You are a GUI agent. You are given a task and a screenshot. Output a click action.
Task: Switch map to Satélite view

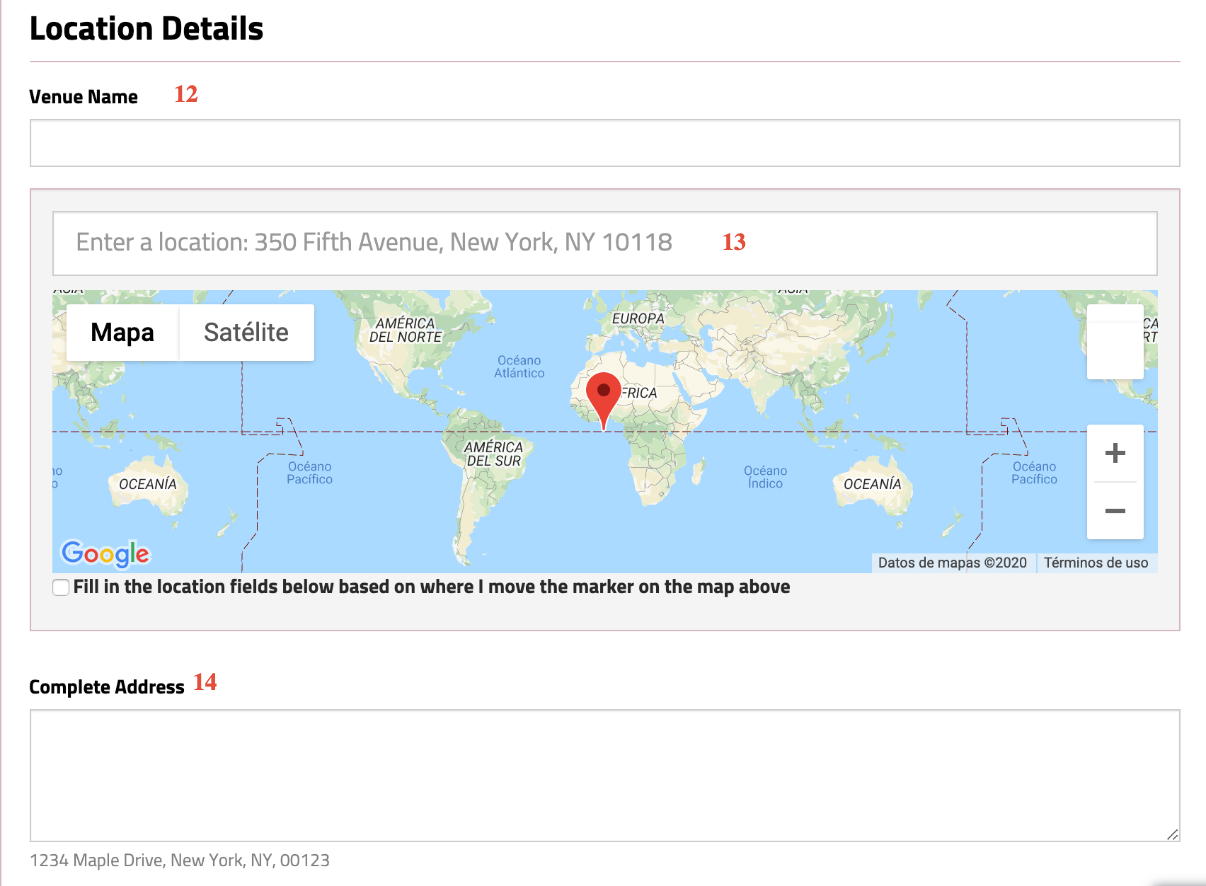click(246, 333)
